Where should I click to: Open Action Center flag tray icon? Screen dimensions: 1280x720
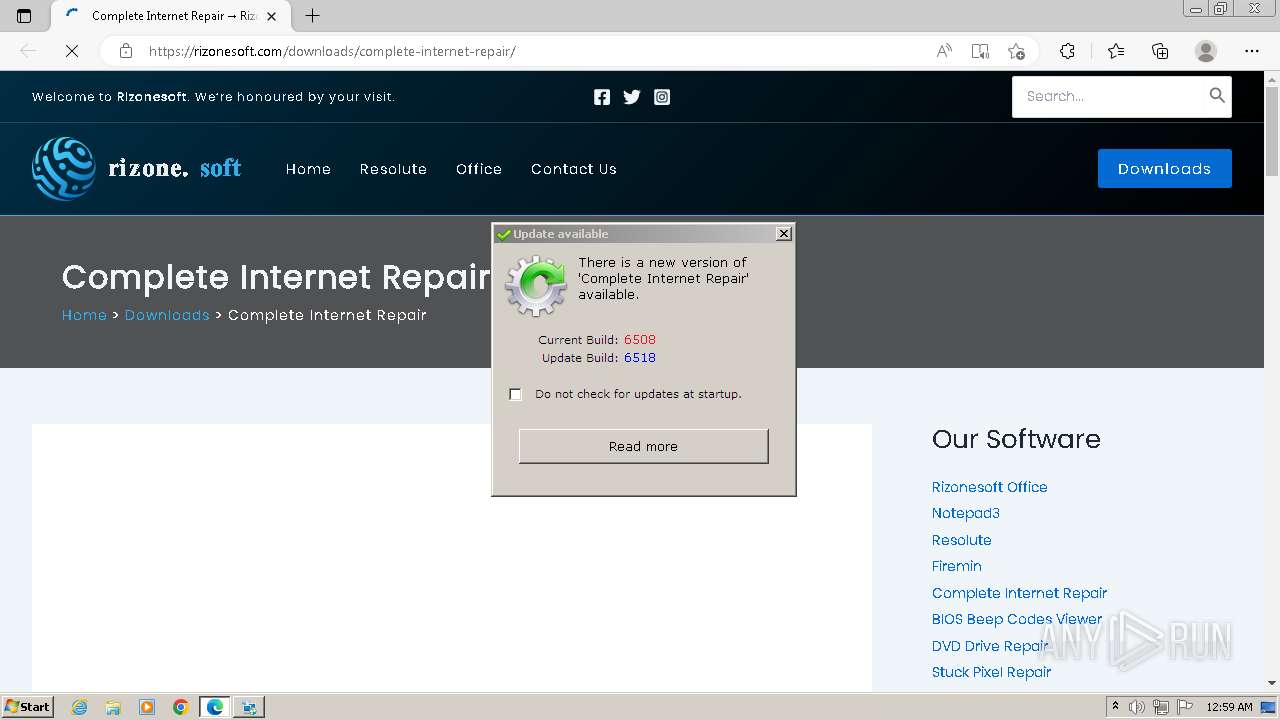1184,707
